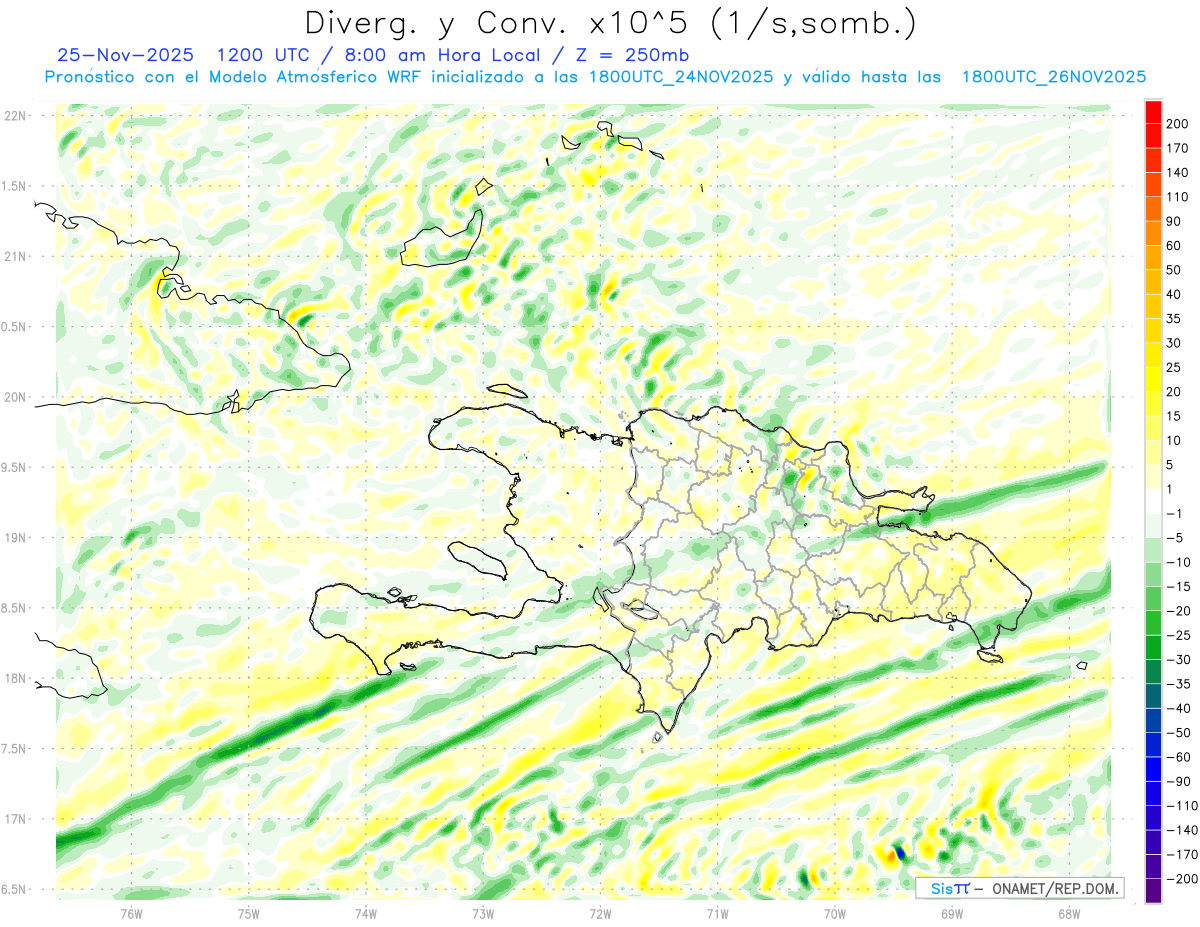Click the white colorbar swatch between 1 and -1

coord(1153,501)
